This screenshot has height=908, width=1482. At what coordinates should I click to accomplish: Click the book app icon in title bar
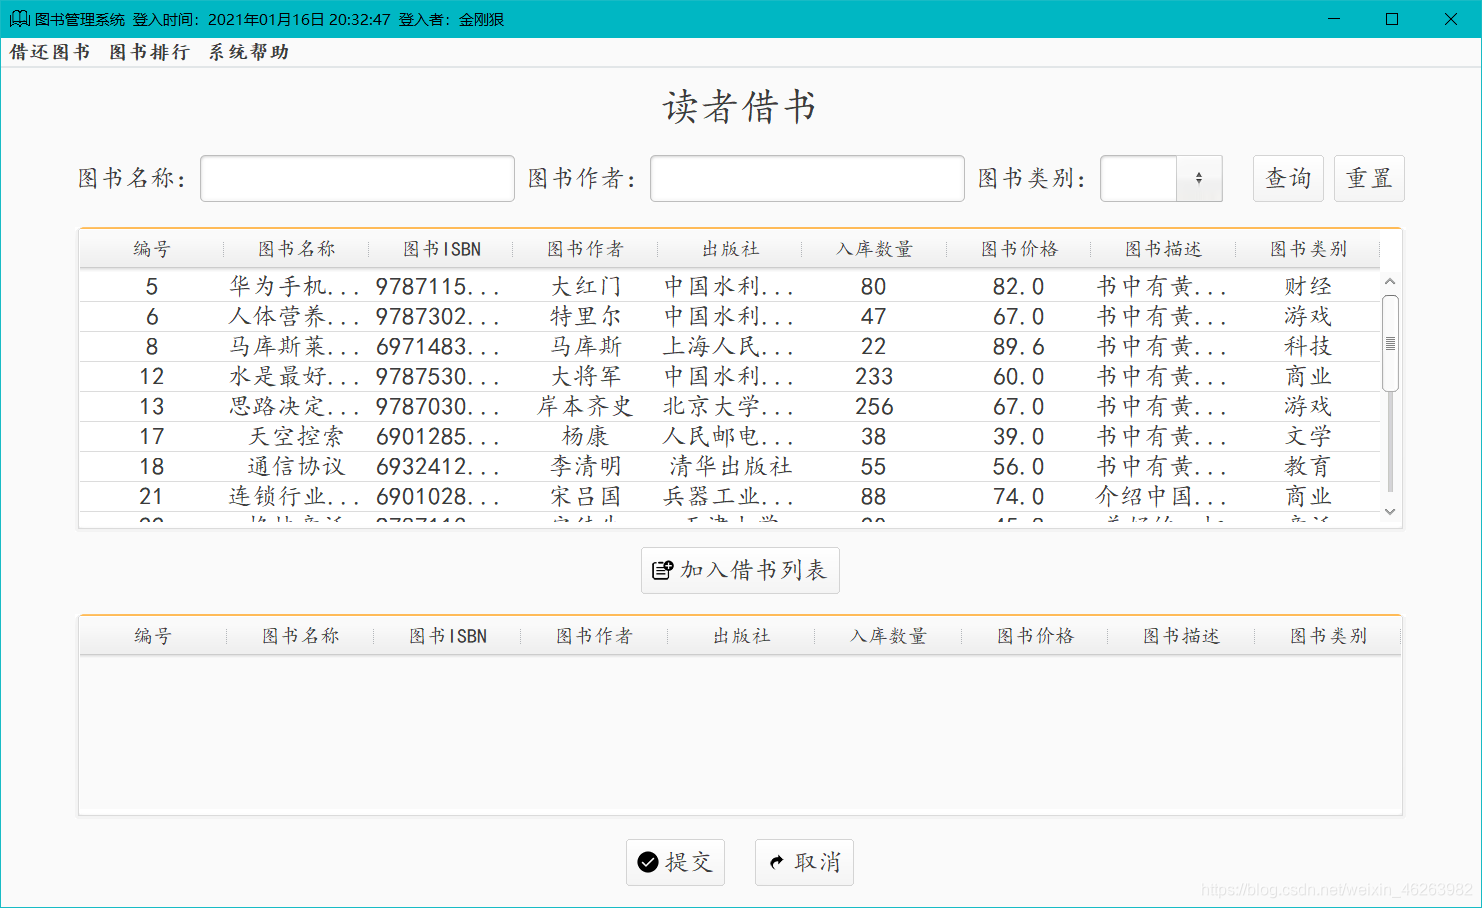[x=19, y=19]
